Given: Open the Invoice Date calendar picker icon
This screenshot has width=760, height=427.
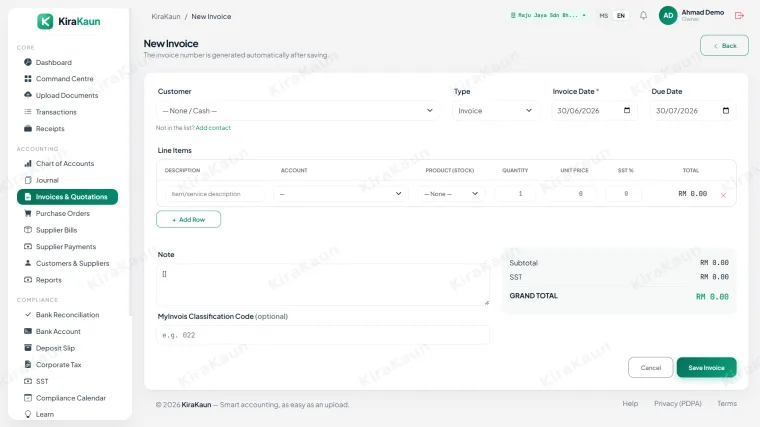Looking at the screenshot, I should click(627, 111).
